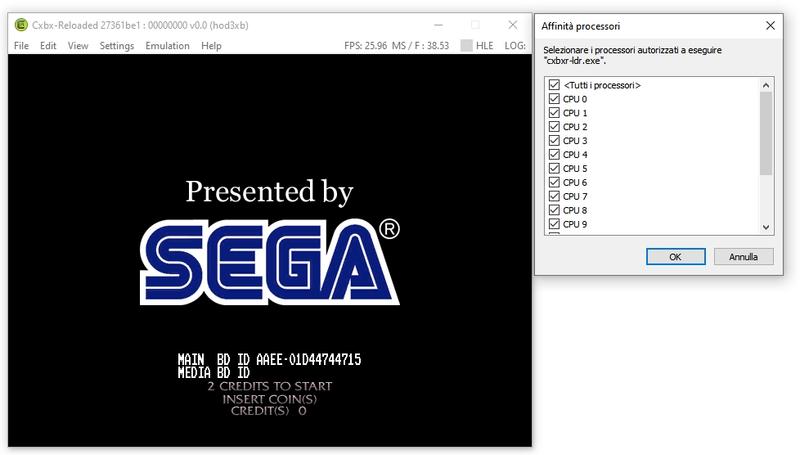This screenshot has width=800, height=455.
Task: Open the Edit menu
Action: [x=48, y=46]
